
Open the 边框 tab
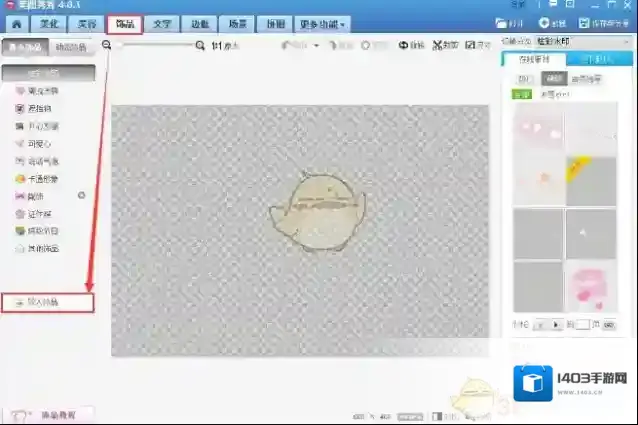click(x=200, y=24)
